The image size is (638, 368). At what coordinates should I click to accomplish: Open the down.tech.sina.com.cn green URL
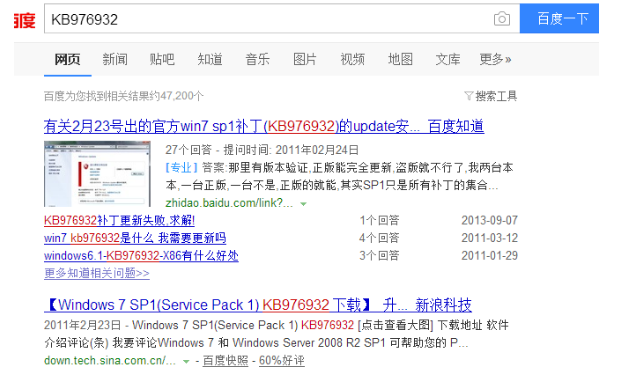(x=110, y=361)
